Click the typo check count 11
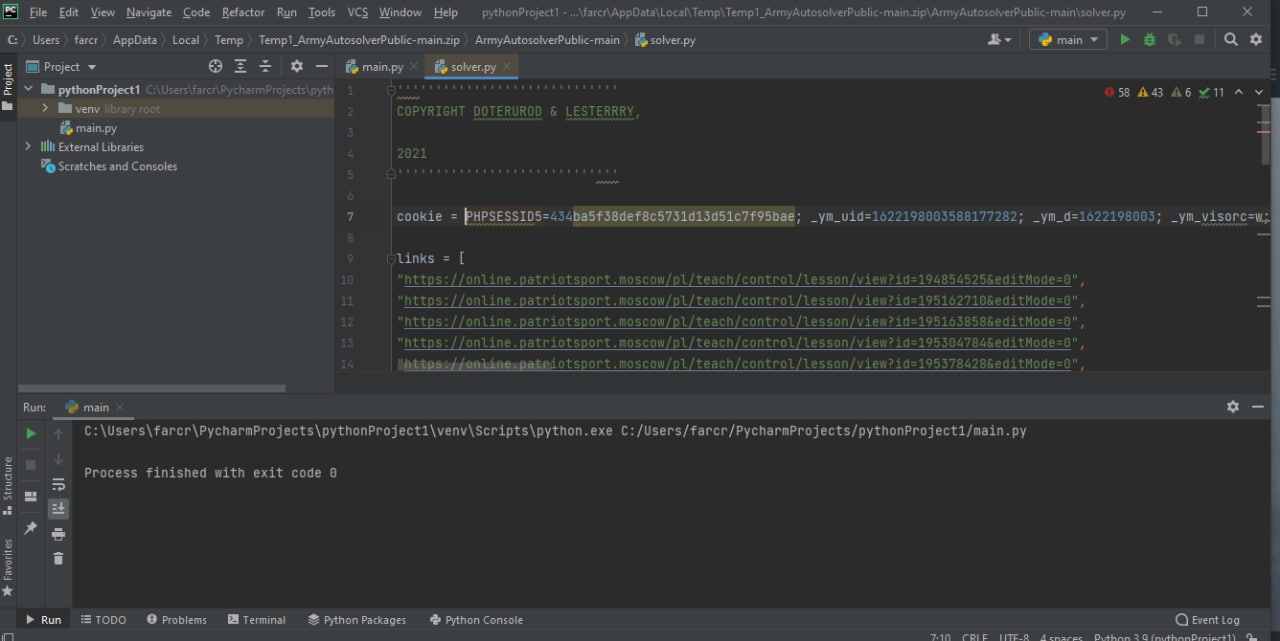This screenshot has width=1280, height=641. tap(1212, 92)
